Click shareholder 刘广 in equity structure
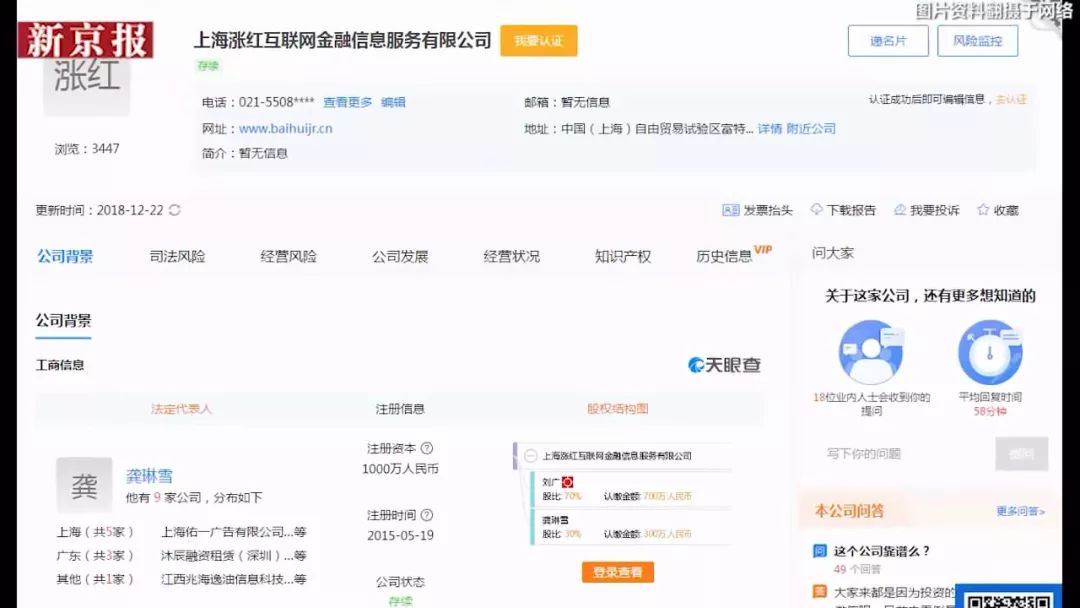The width and height of the screenshot is (1080, 608). point(550,482)
